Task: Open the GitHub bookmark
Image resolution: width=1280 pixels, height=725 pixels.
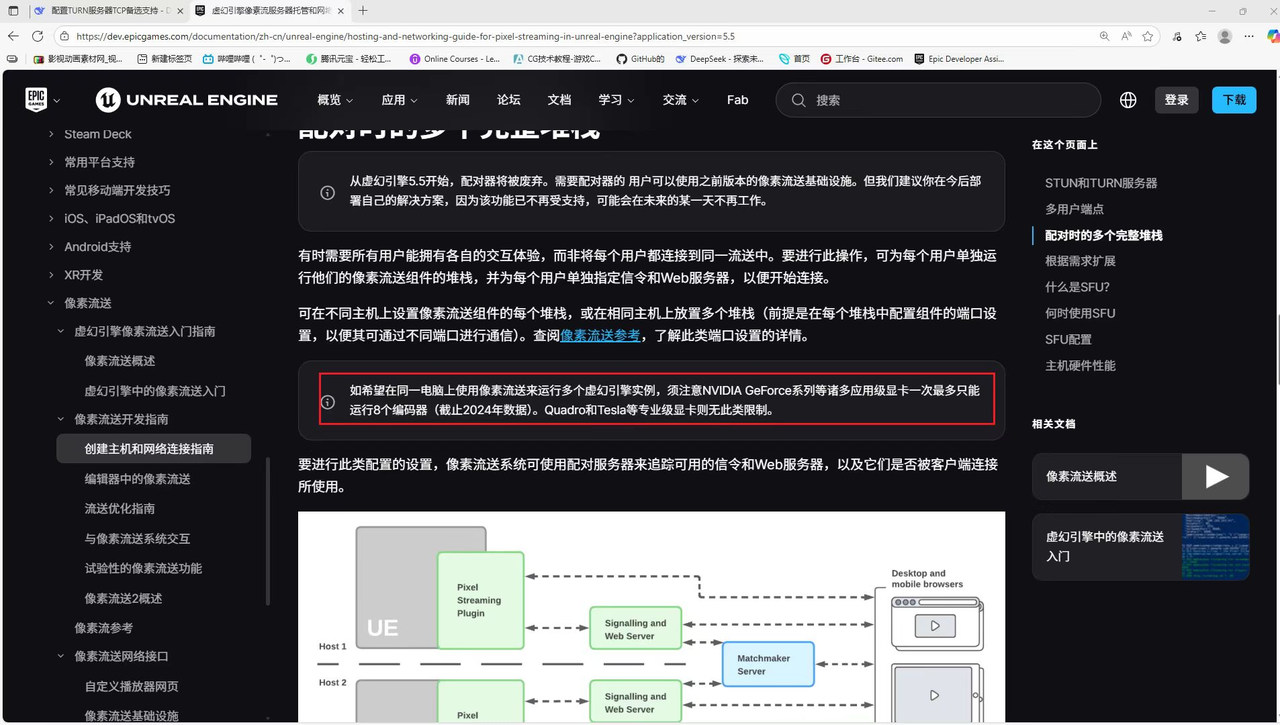Action: pos(639,58)
